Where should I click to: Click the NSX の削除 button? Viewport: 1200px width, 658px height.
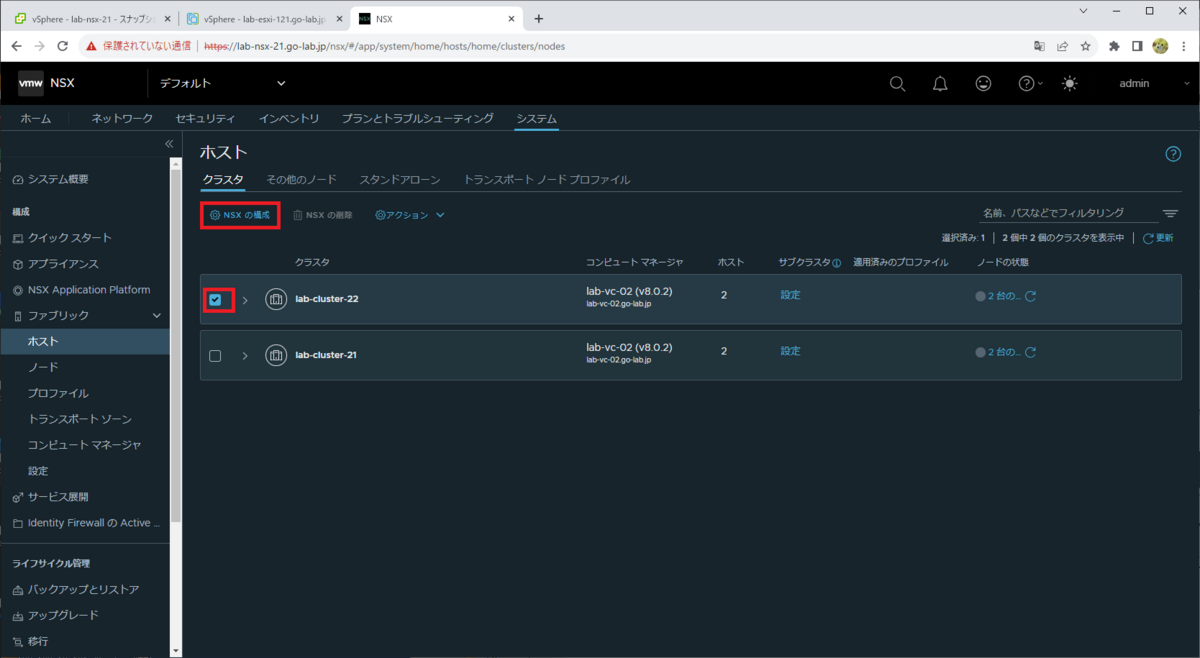click(322, 215)
